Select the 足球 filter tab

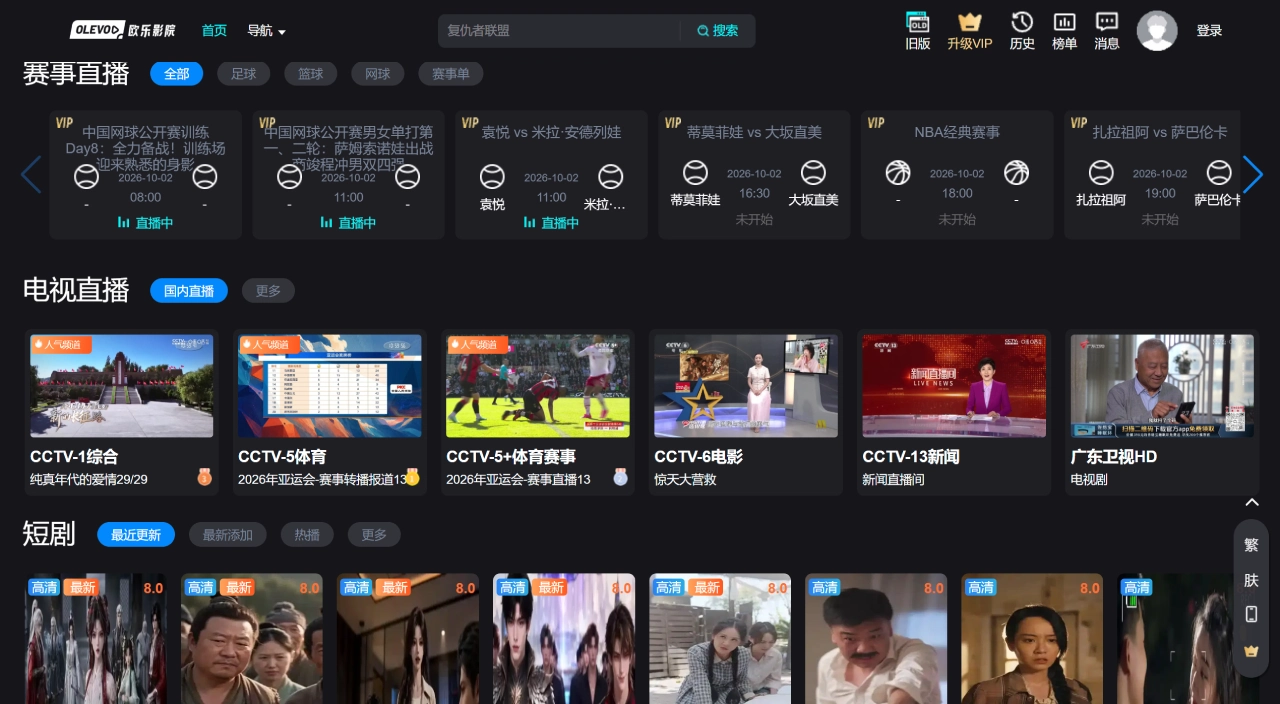point(244,74)
